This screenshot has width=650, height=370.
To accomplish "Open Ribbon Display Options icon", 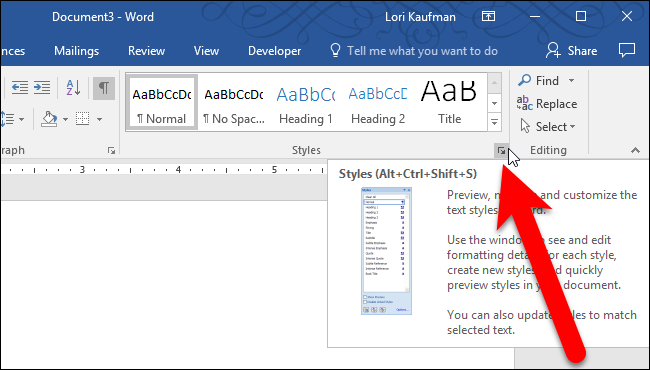I will click(488, 17).
